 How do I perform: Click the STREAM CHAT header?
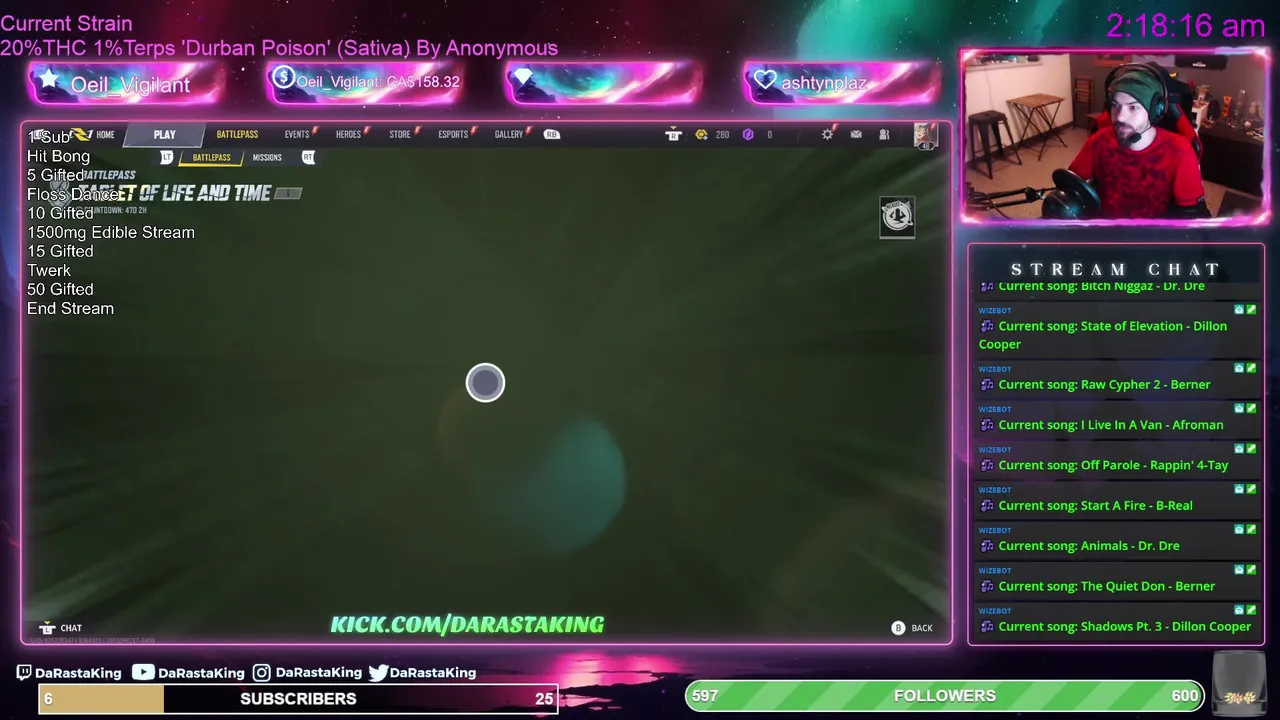click(x=1116, y=269)
